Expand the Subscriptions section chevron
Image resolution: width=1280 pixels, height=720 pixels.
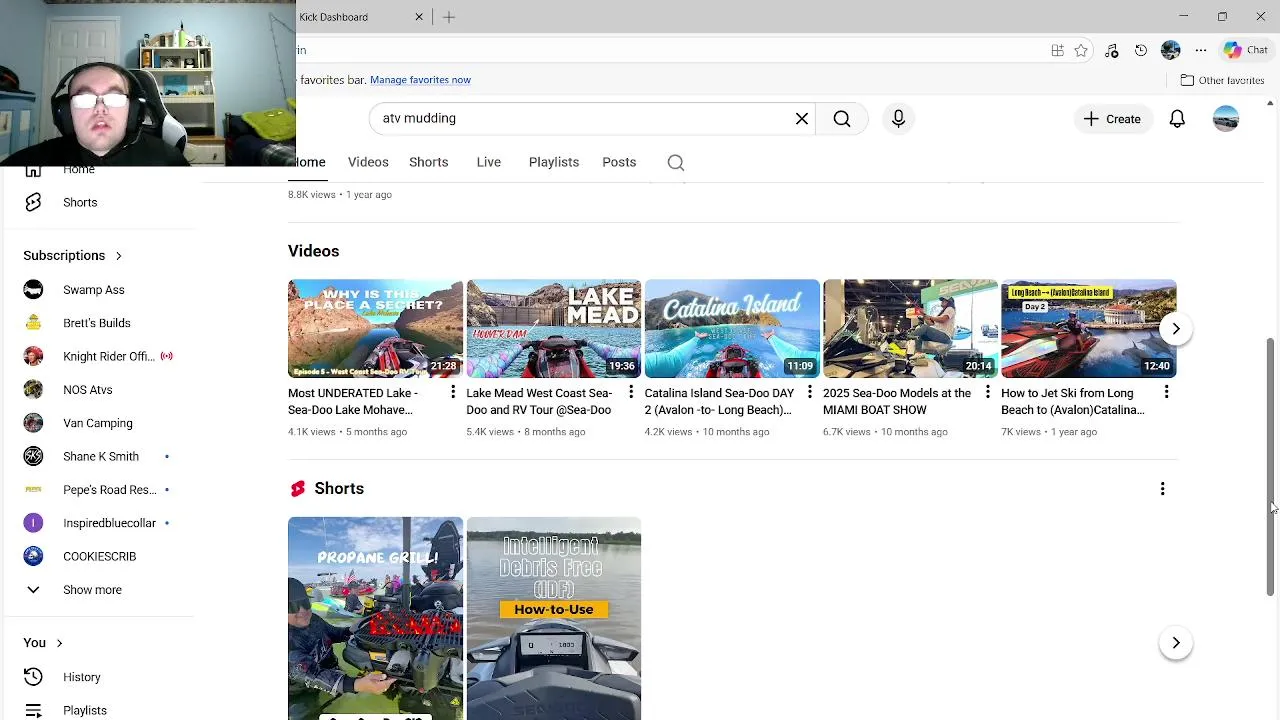pos(118,256)
